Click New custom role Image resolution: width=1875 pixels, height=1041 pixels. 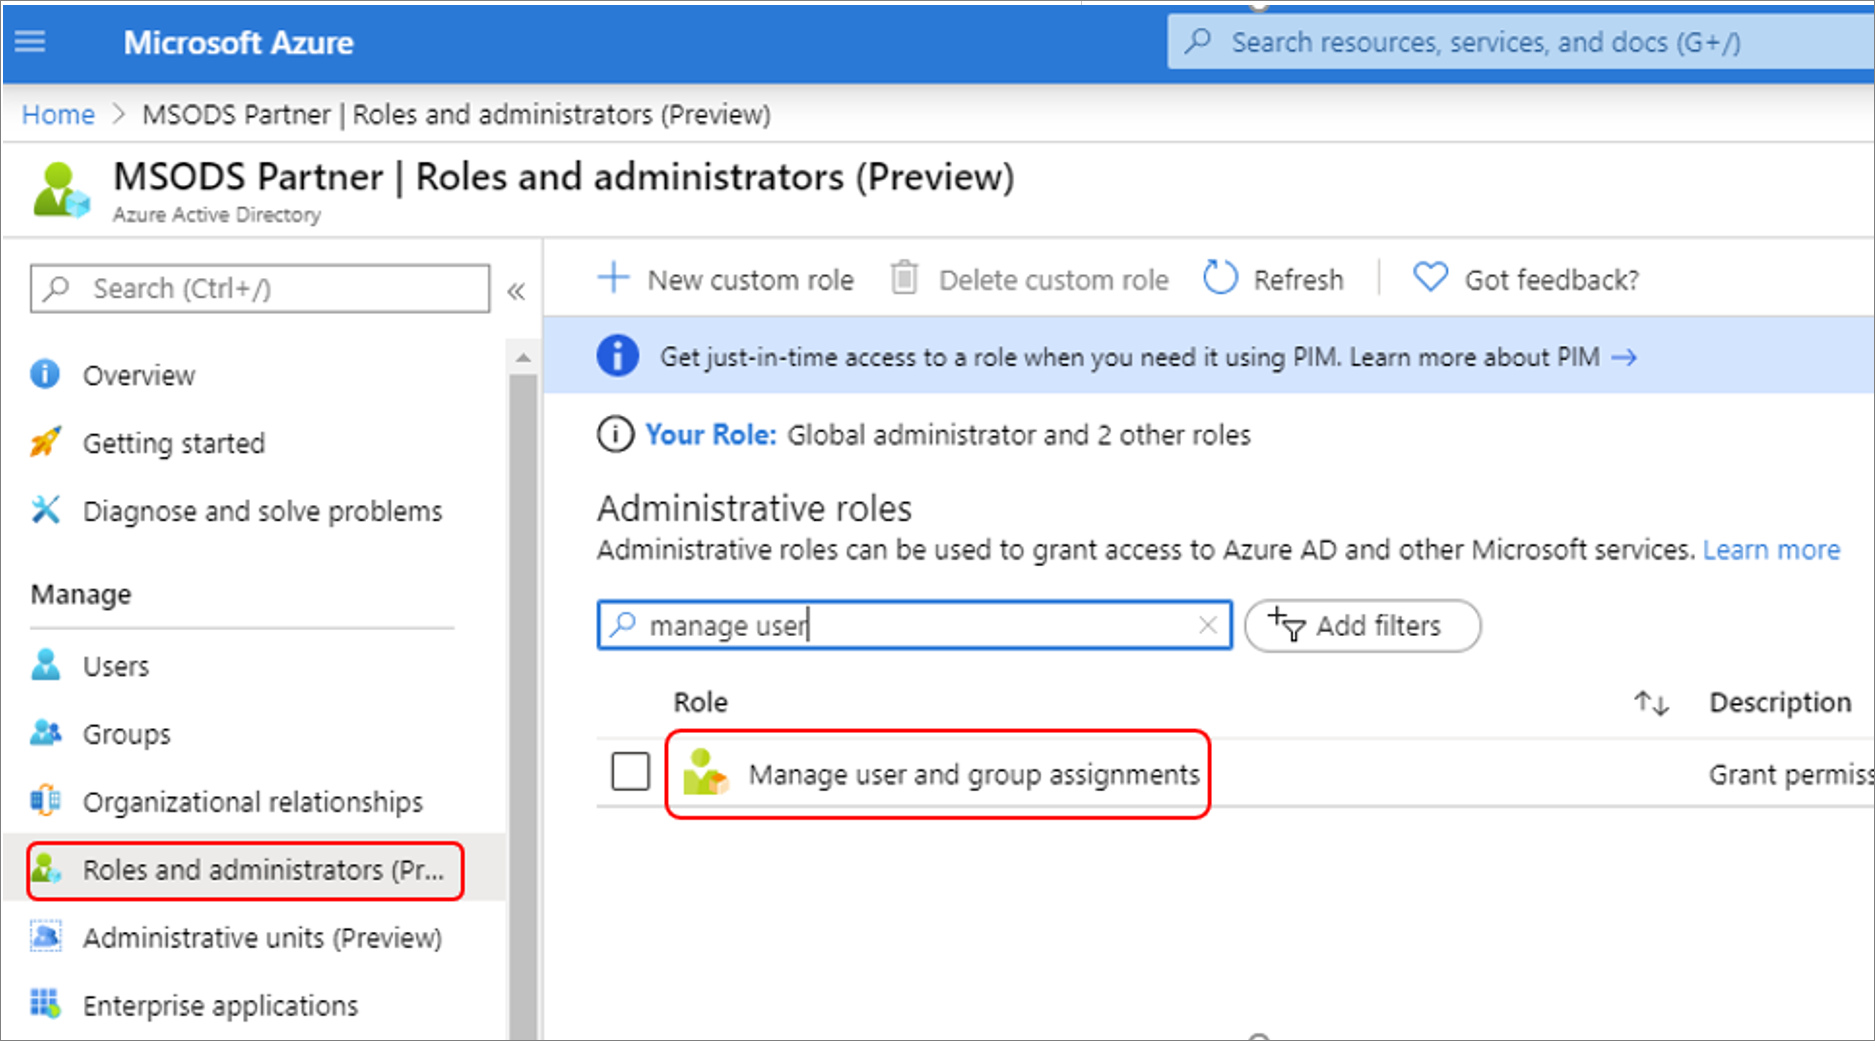point(750,280)
